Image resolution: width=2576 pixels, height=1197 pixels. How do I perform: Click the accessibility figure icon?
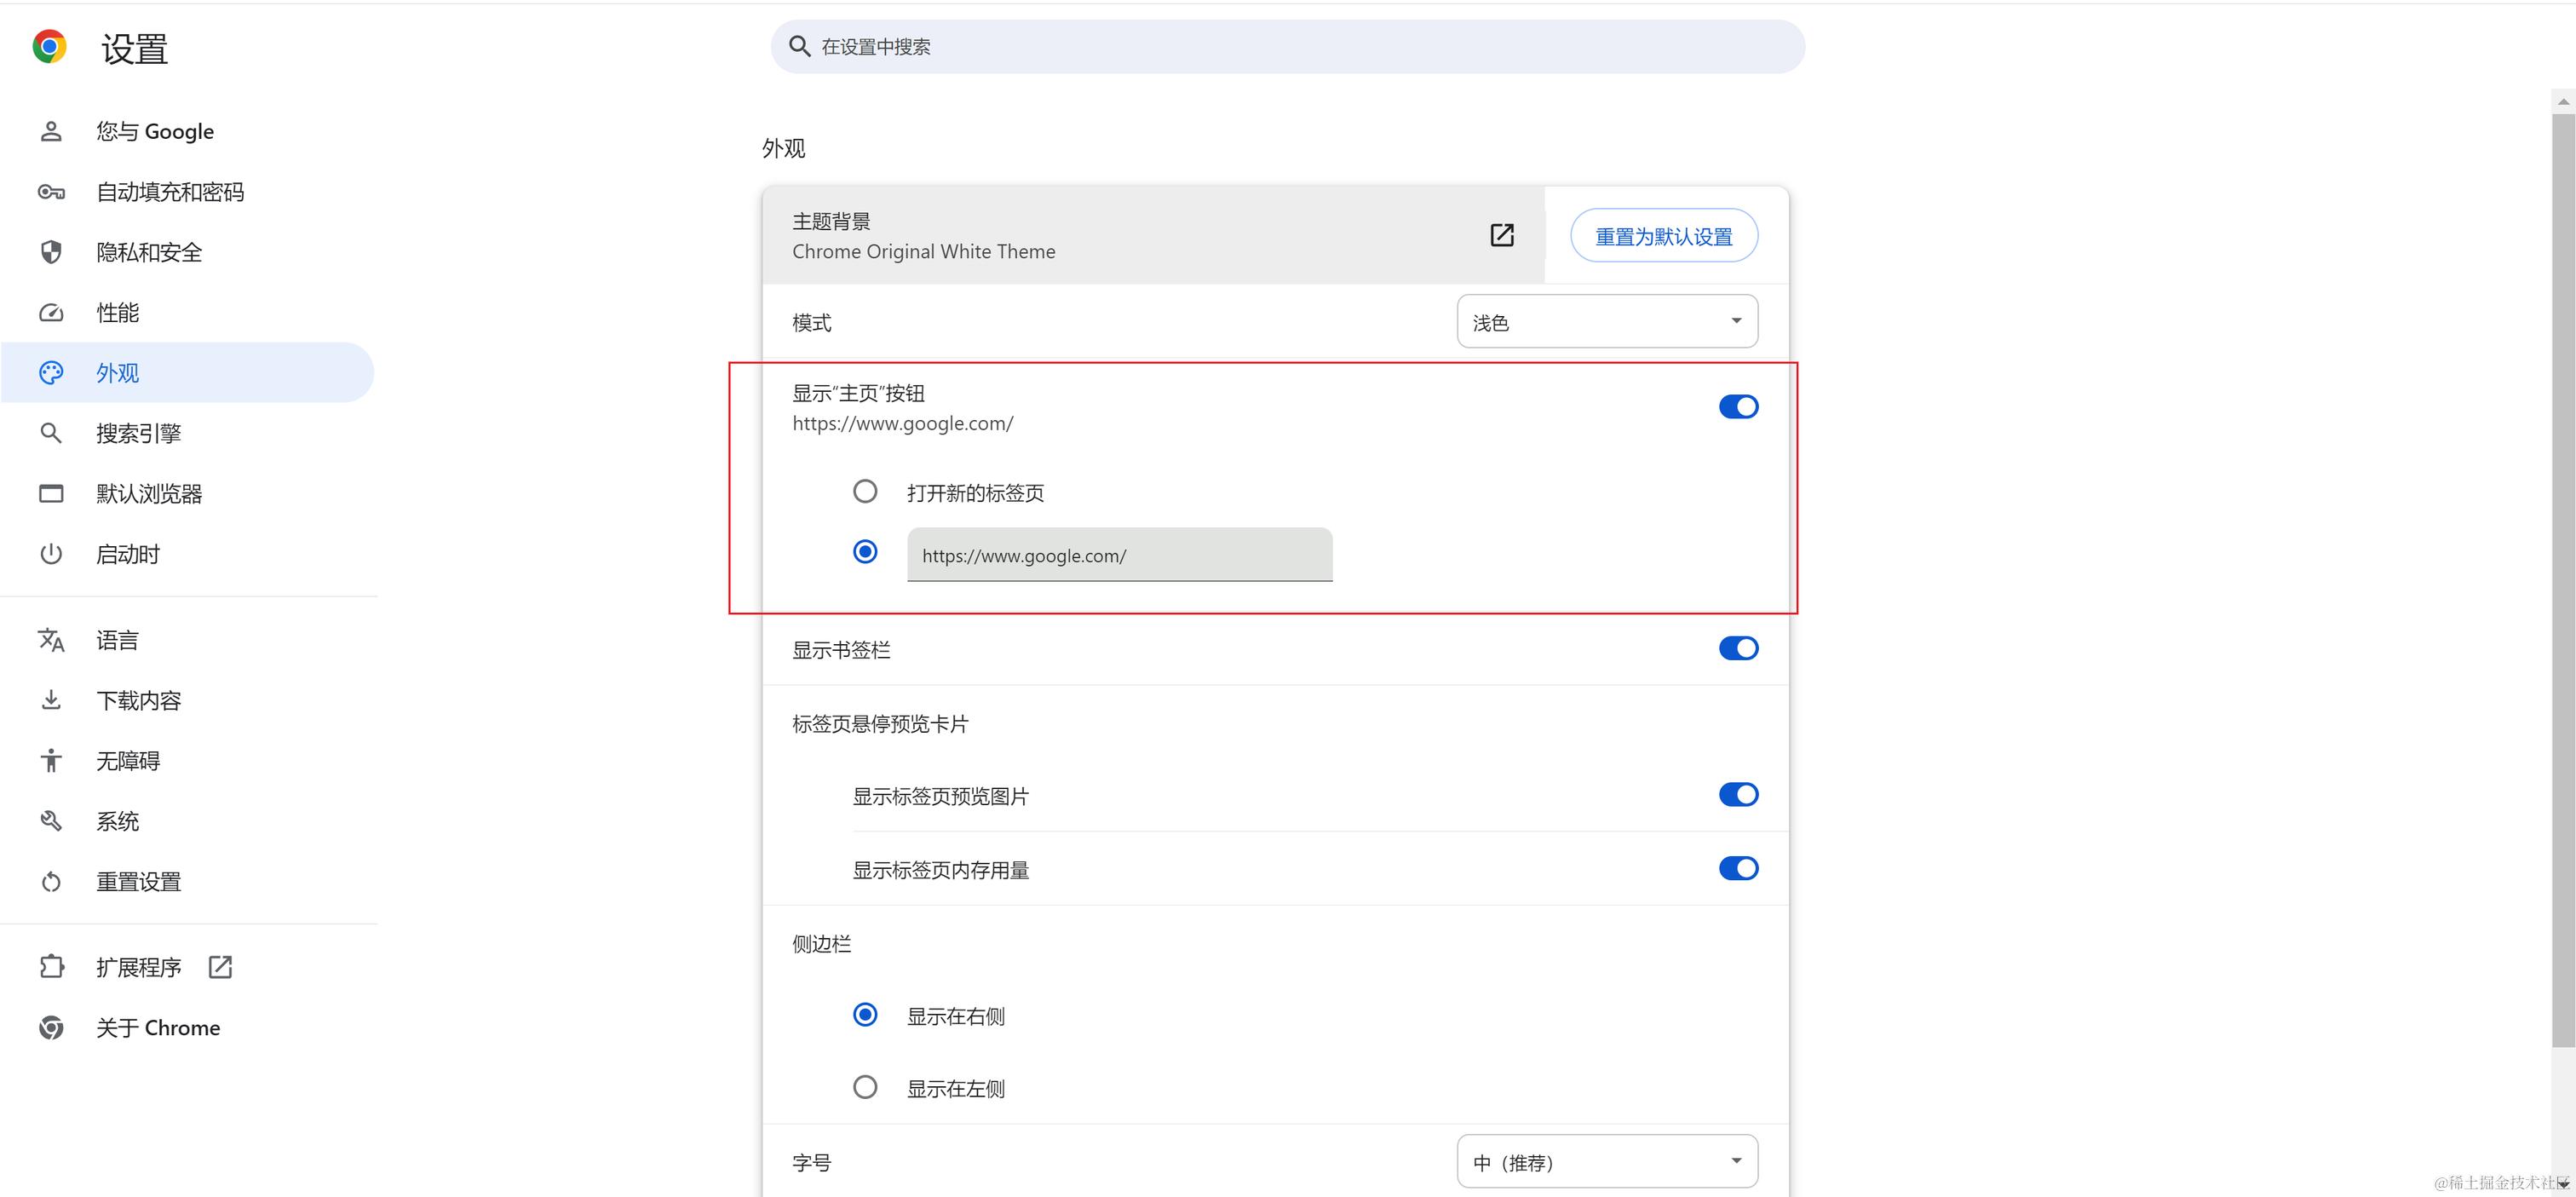coord(51,761)
